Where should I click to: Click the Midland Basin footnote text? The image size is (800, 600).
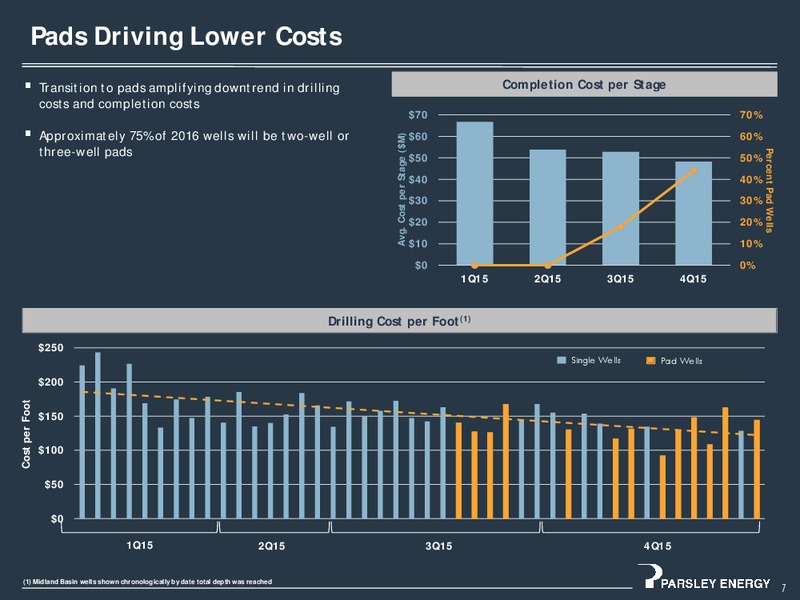click(147, 582)
